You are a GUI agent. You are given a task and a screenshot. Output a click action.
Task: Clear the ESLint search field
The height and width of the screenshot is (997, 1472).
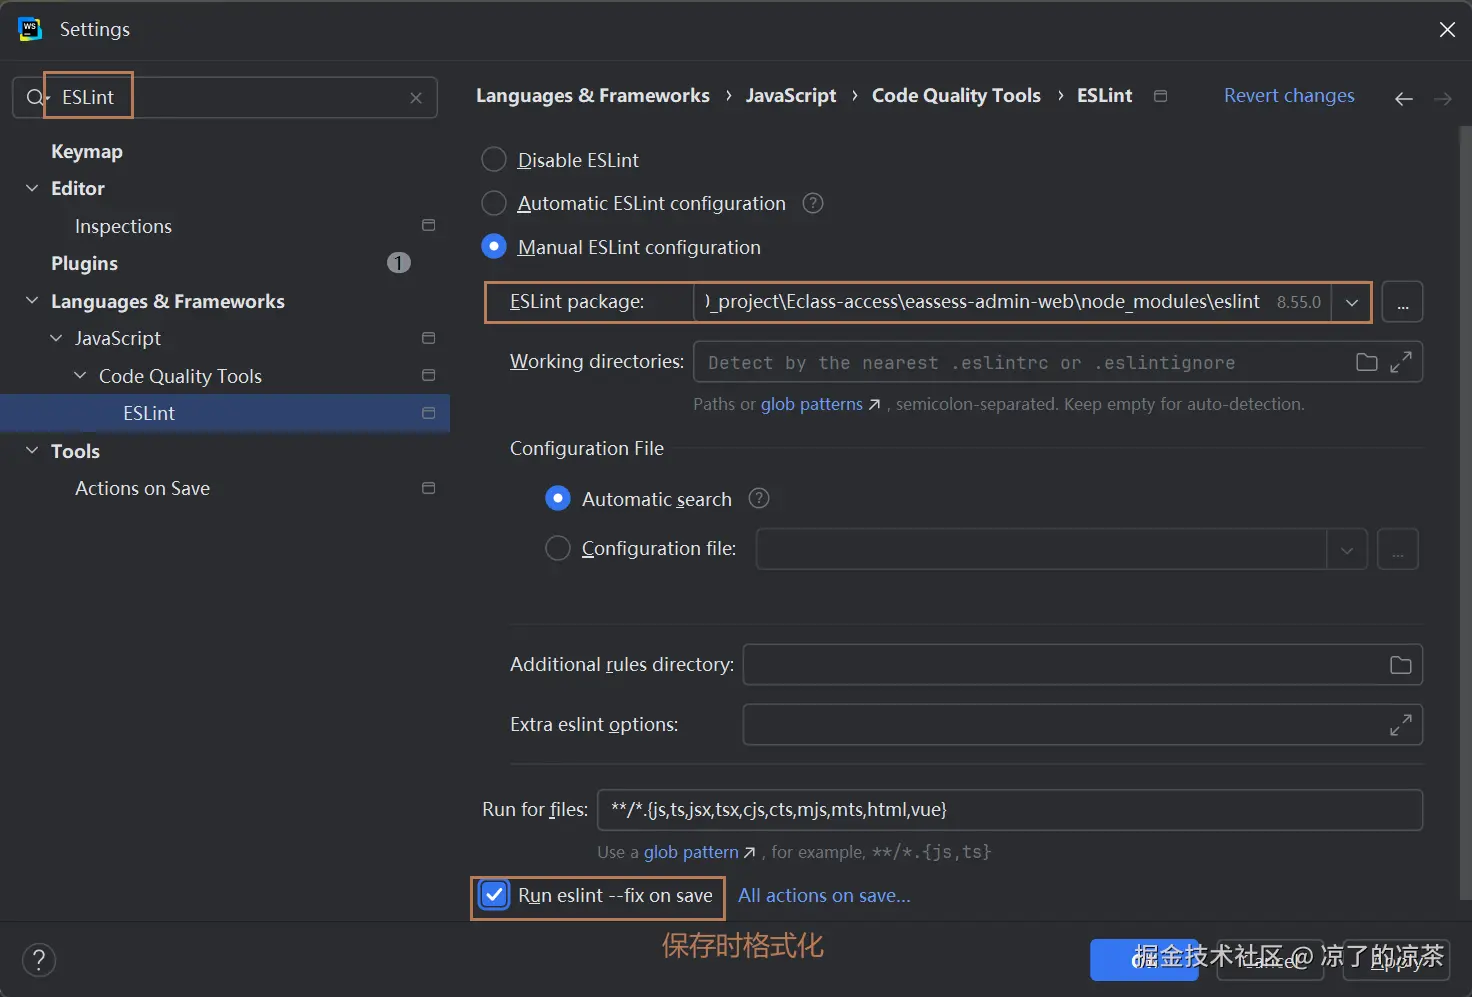(416, 98)
